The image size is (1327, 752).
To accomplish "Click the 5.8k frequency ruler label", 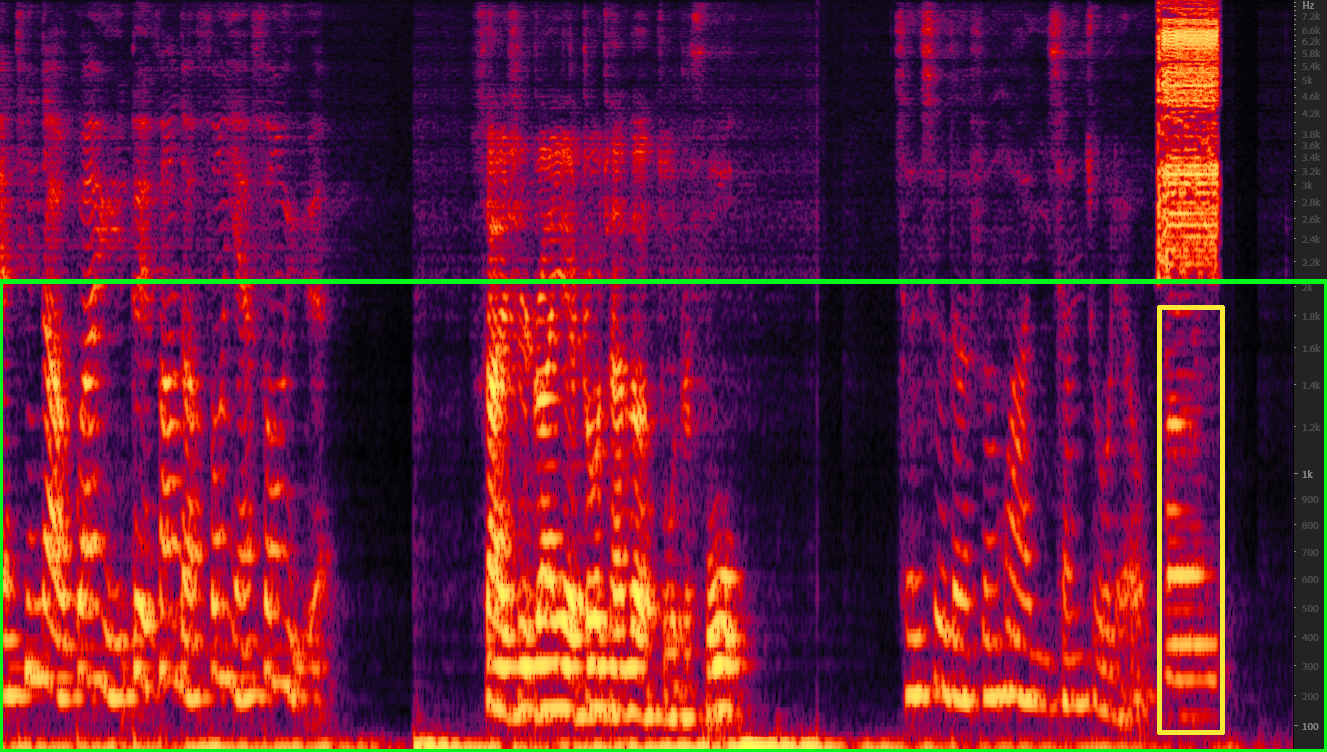I will (1309, 52).
